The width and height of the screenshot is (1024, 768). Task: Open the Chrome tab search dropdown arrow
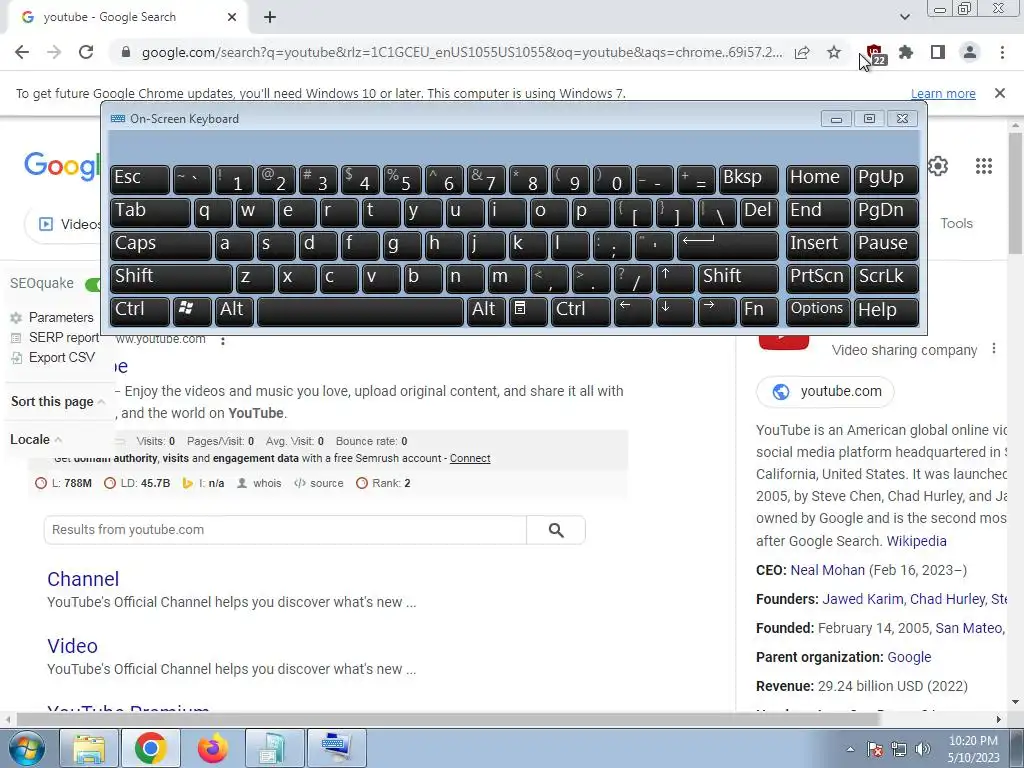click(x=904, y=17)
